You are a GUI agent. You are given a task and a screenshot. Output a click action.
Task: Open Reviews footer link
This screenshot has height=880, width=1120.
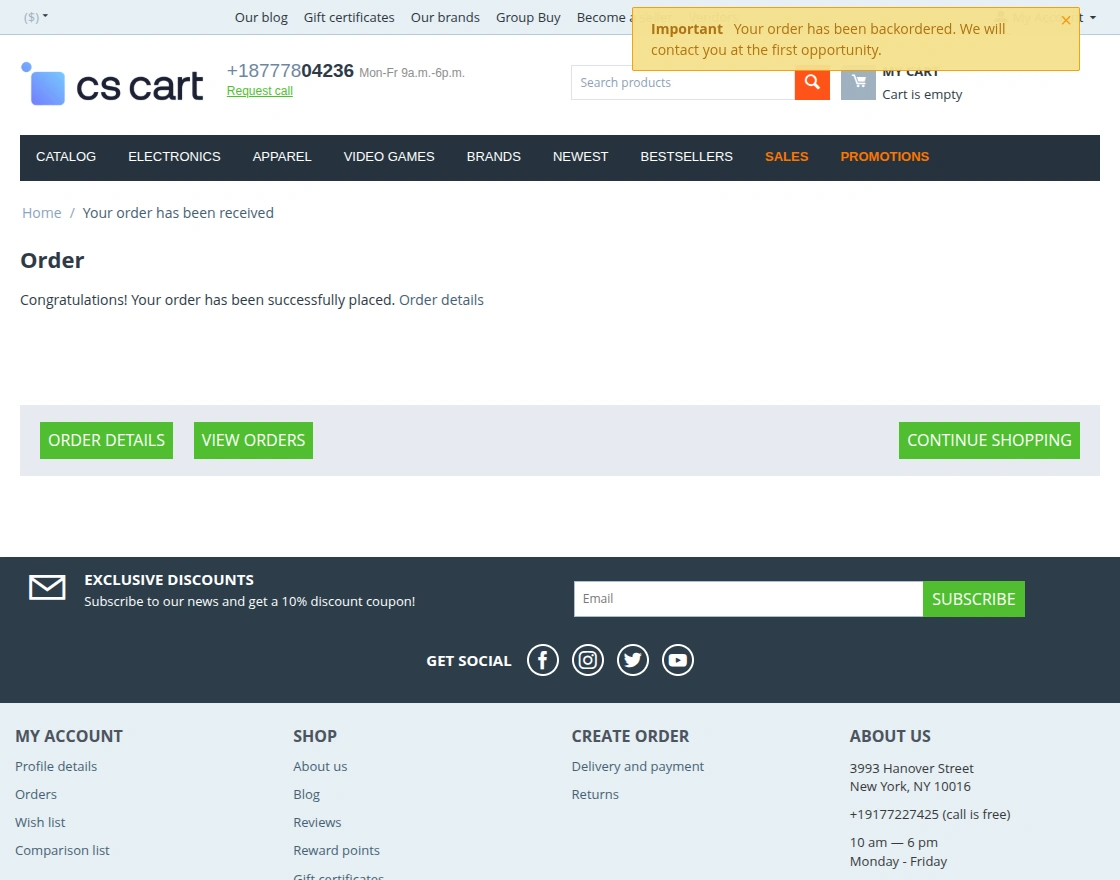(317, 822)
